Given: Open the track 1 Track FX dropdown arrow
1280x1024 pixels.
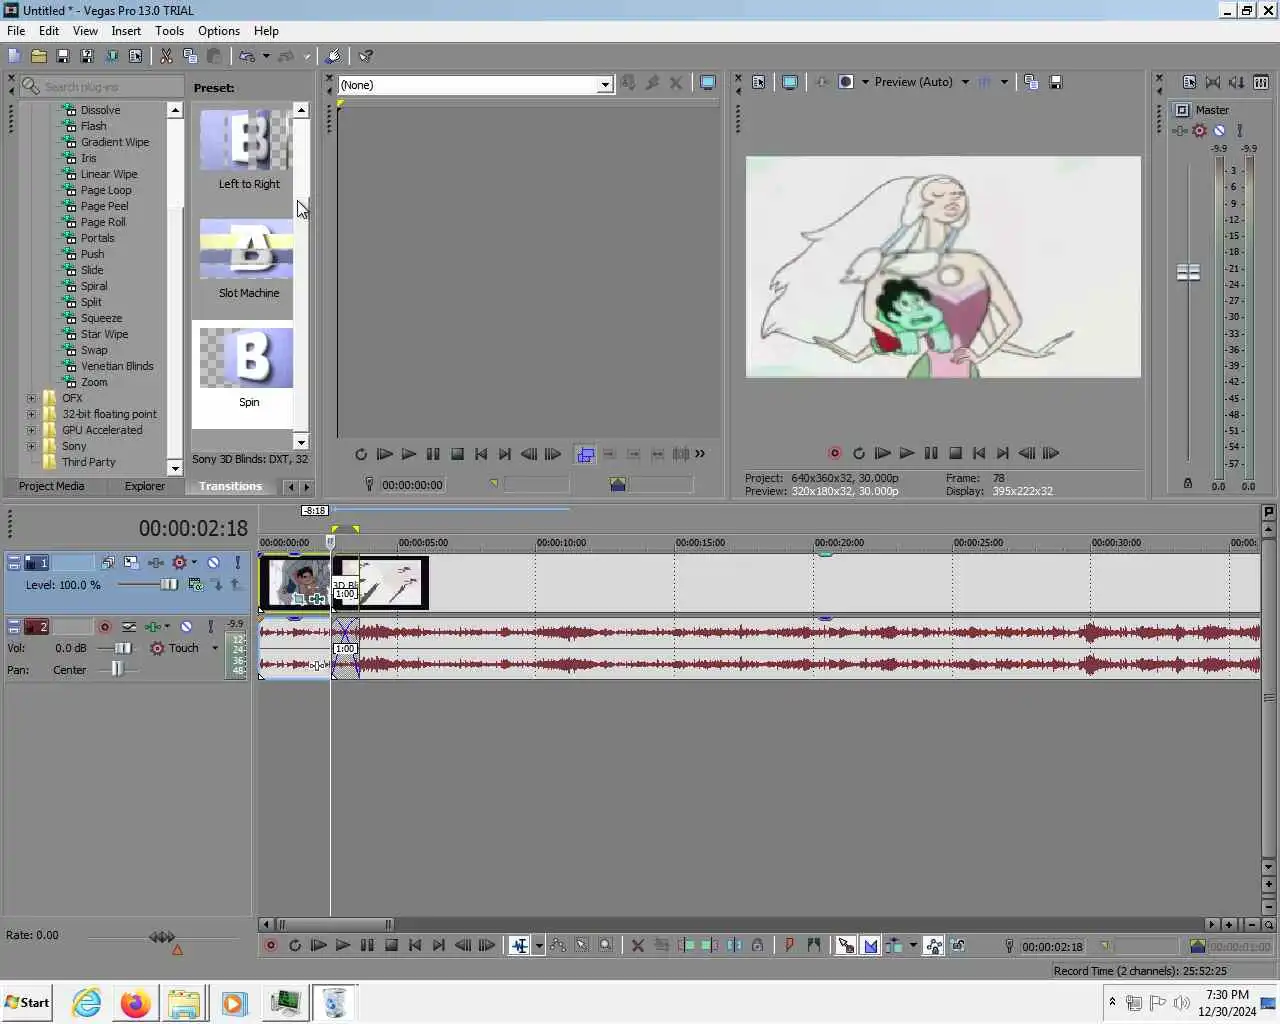Looking at the screenshot, I should [194, 562].
